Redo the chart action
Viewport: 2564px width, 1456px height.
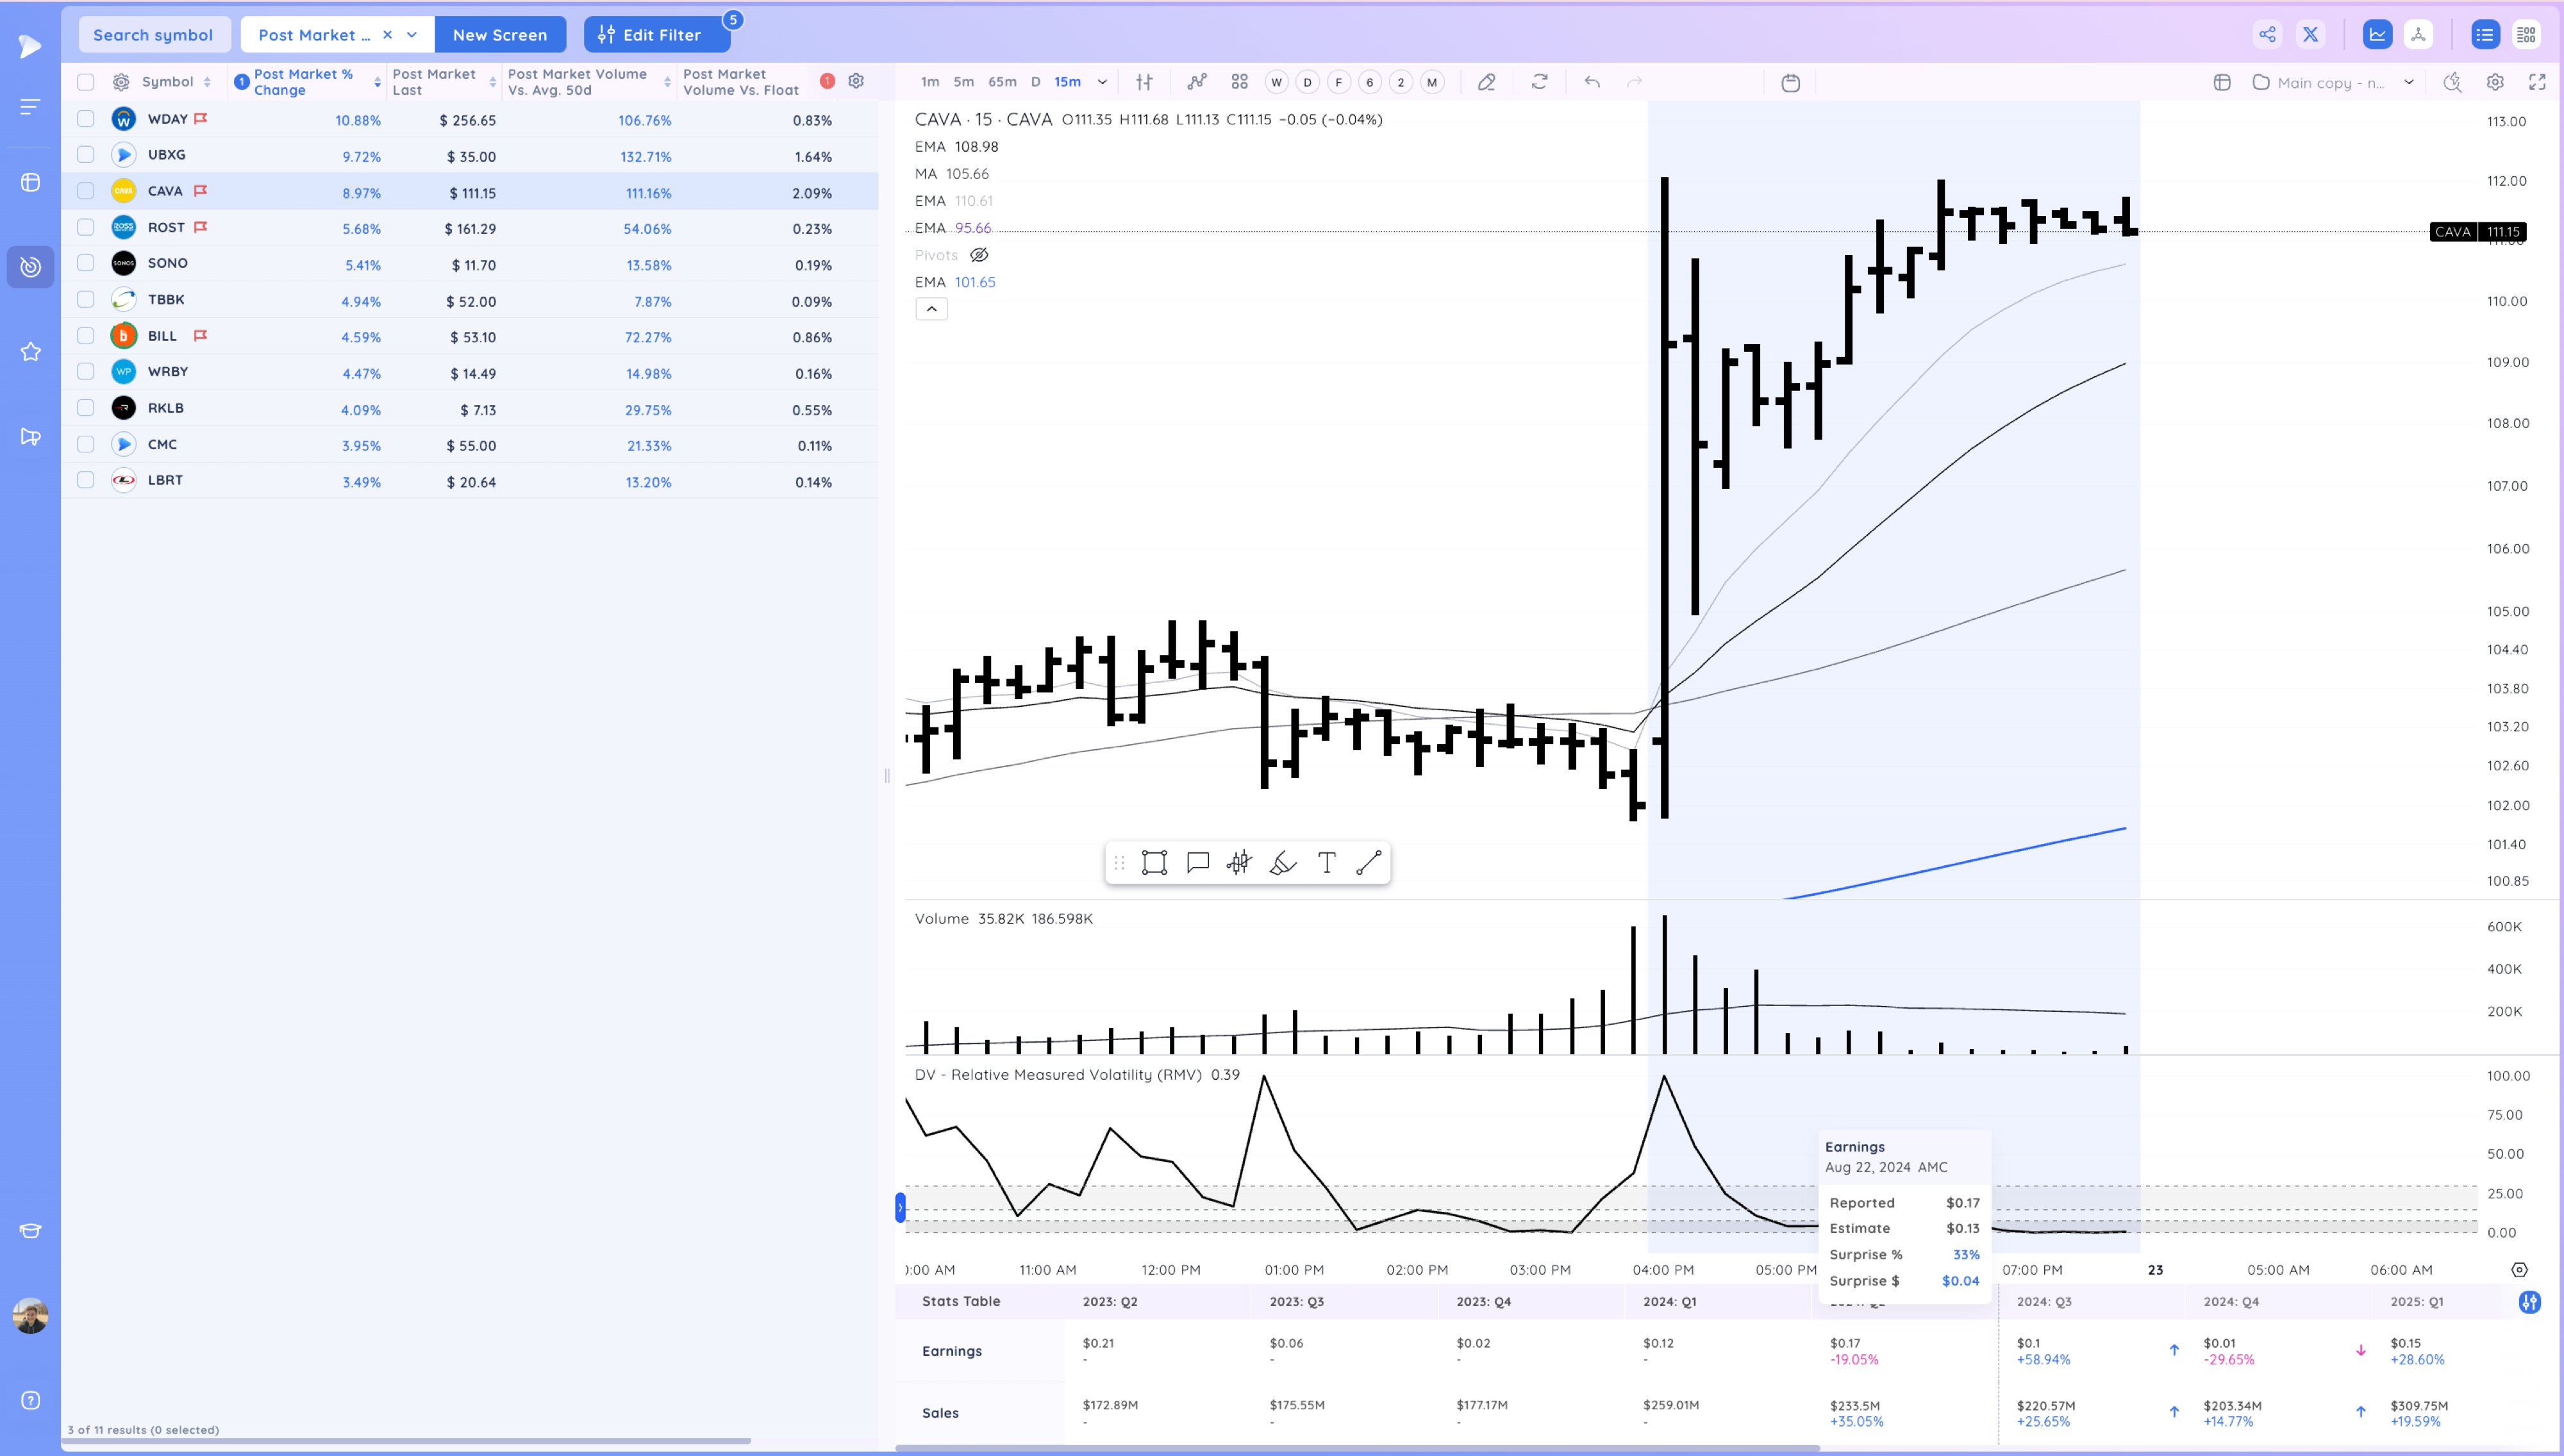tap(1634, 82)
